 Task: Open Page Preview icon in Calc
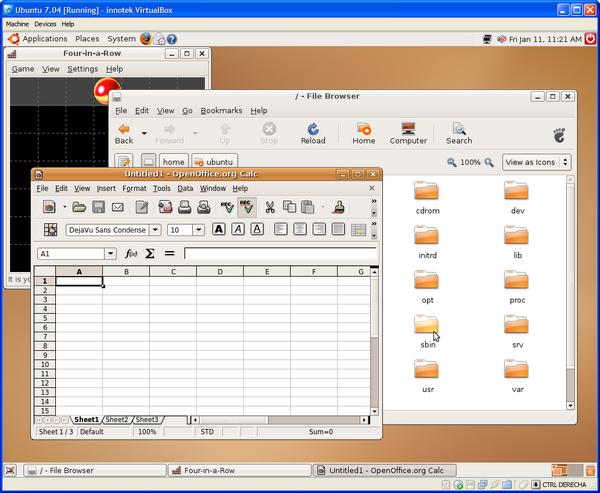coord(204,207)
